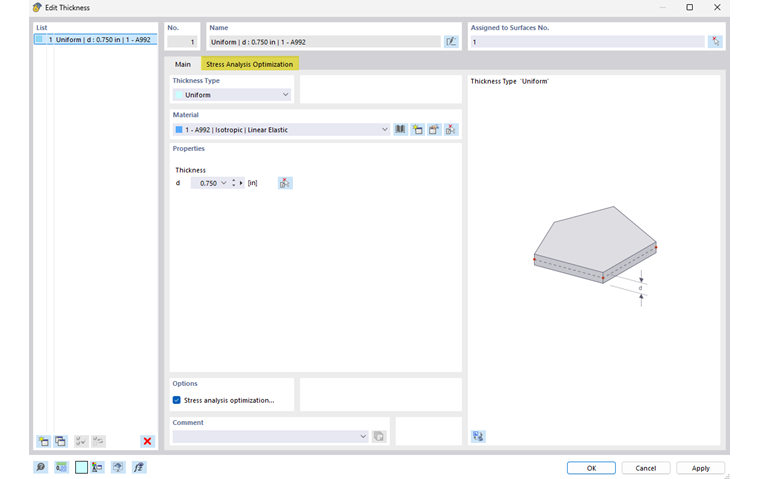The height and width of the screenshot is (479, 760).
Task: Click the edit name icon
Action: point(451,42)
